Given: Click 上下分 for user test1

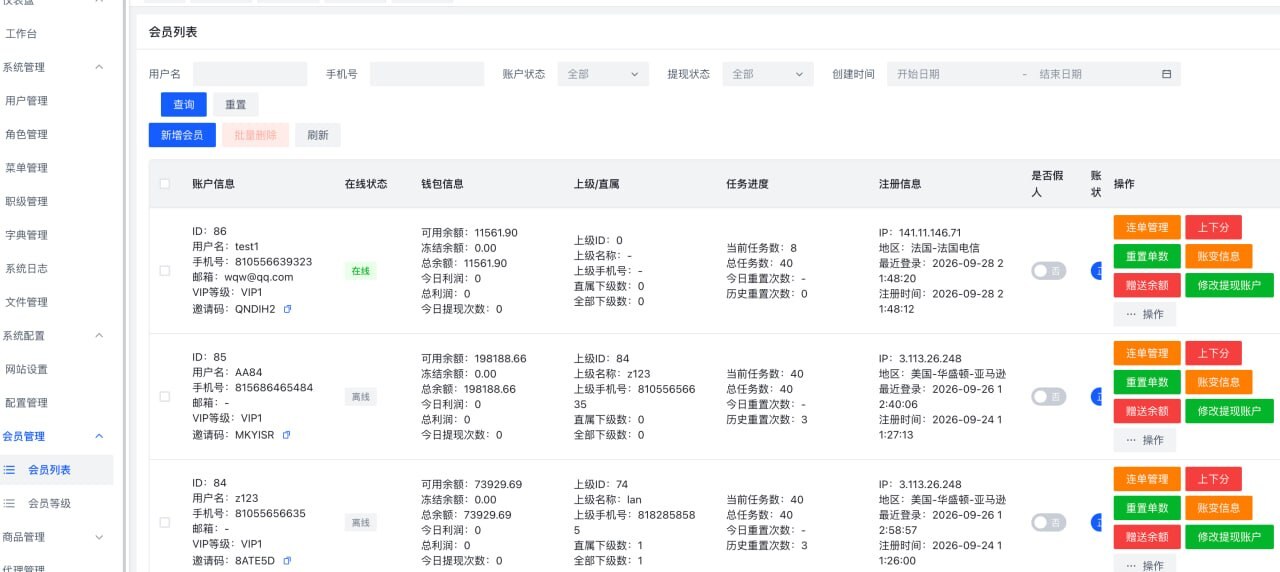Looking at the screenshot, I should (1214, 227).
